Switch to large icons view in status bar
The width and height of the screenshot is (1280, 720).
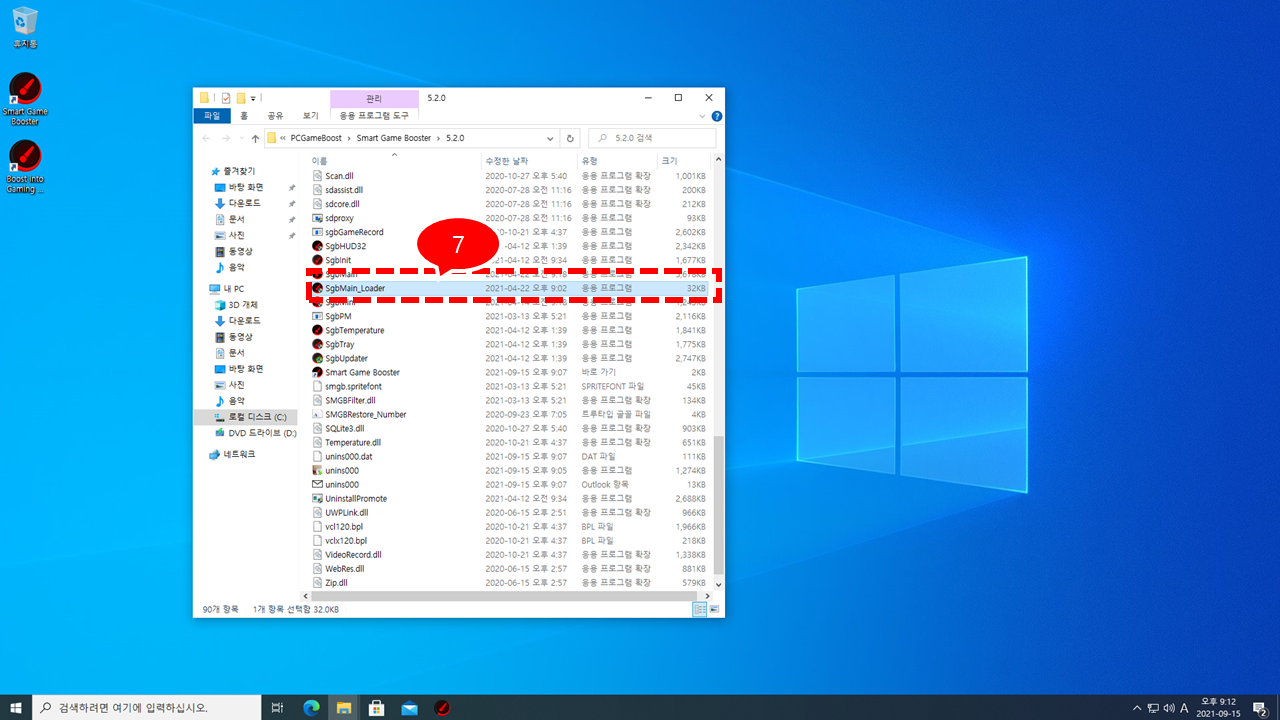[x=714, y=609]
